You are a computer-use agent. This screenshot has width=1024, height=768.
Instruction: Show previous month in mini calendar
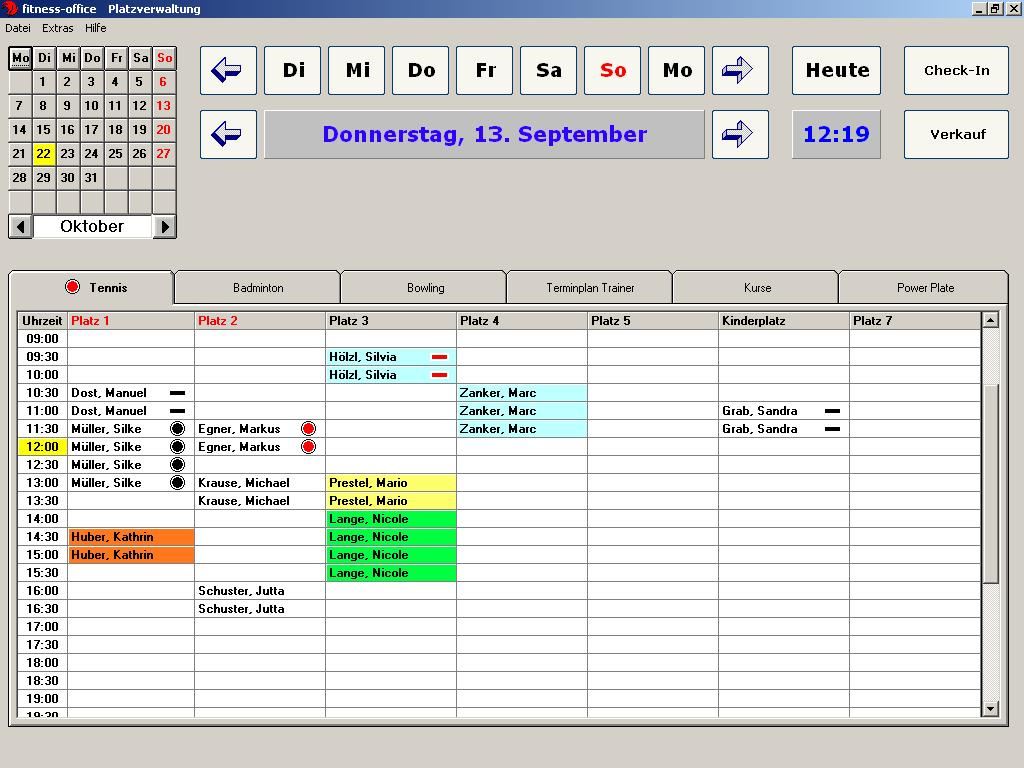[21, 227]
